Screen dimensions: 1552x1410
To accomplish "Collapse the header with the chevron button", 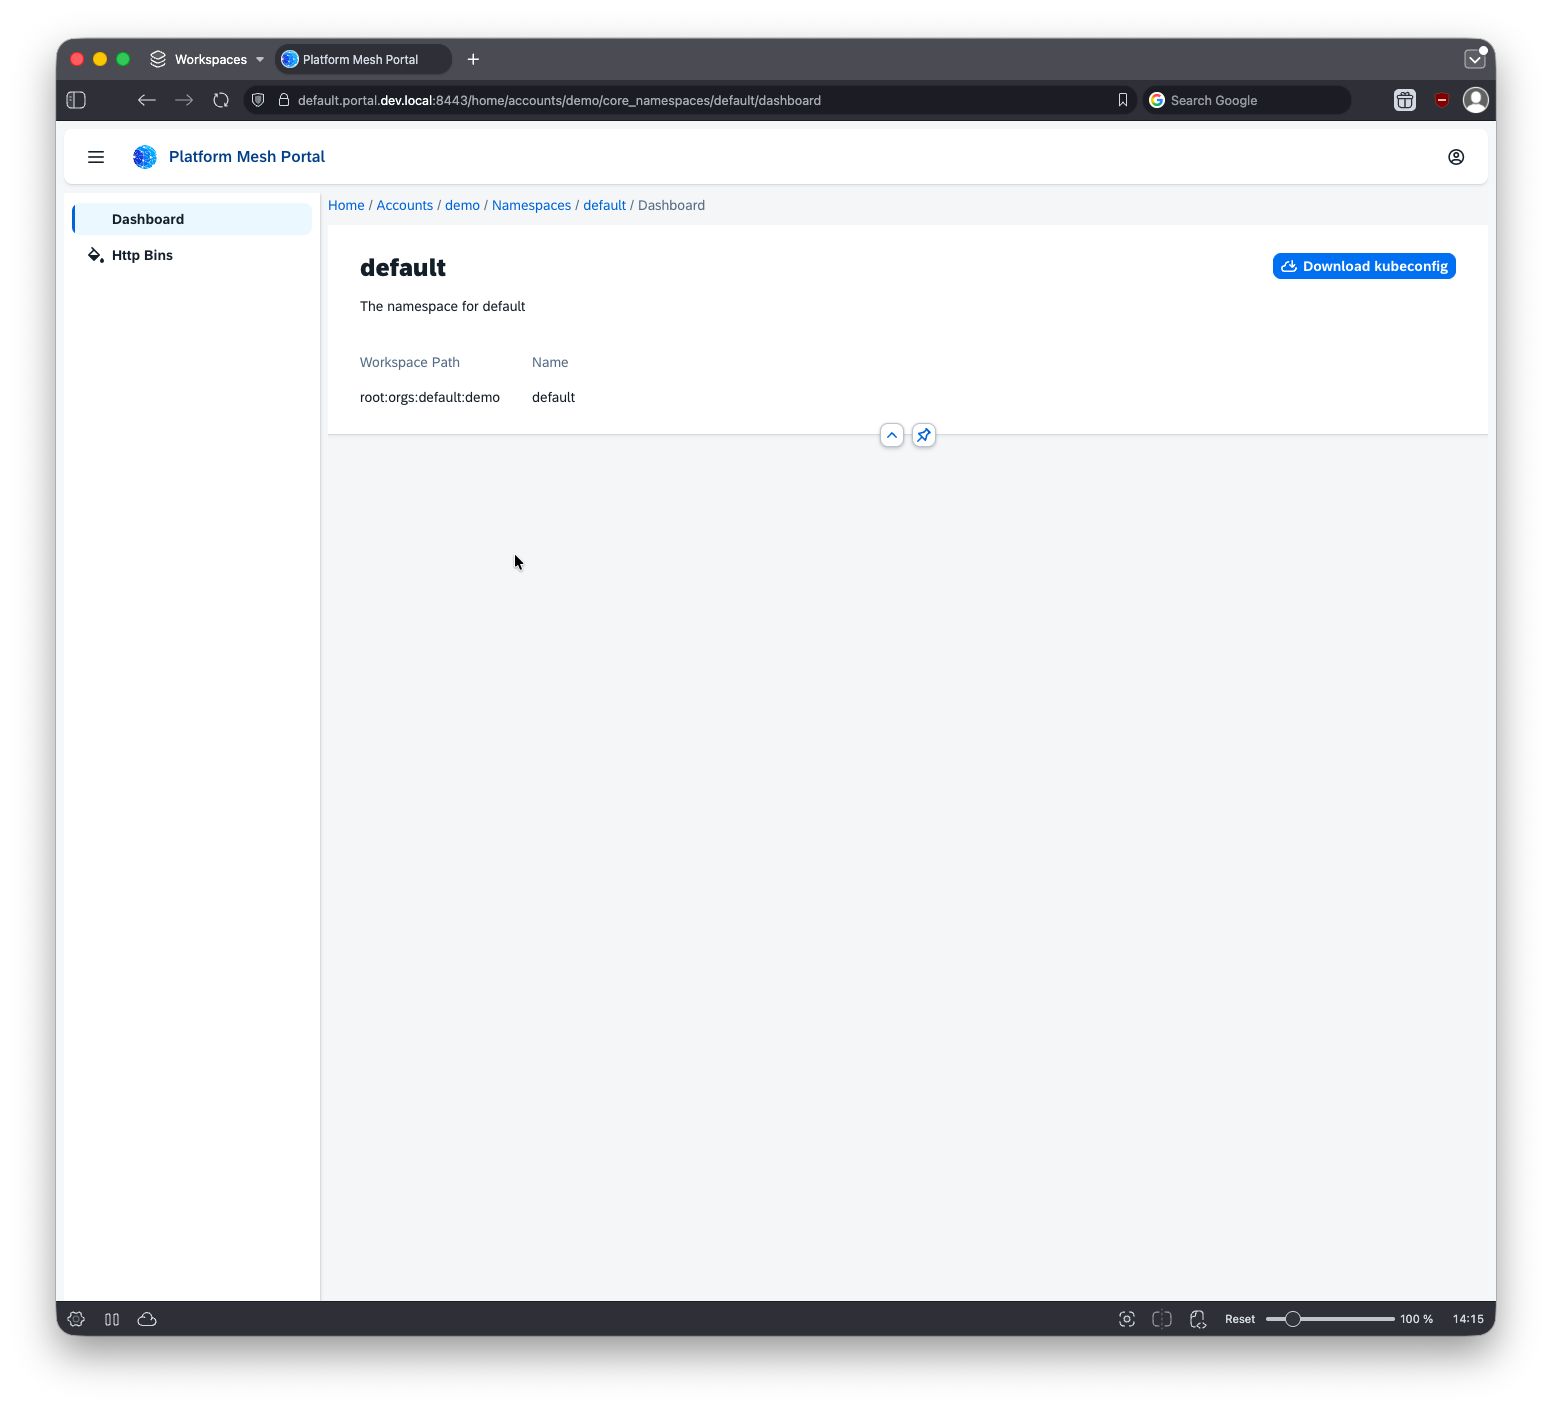I will tap(891, 435).
